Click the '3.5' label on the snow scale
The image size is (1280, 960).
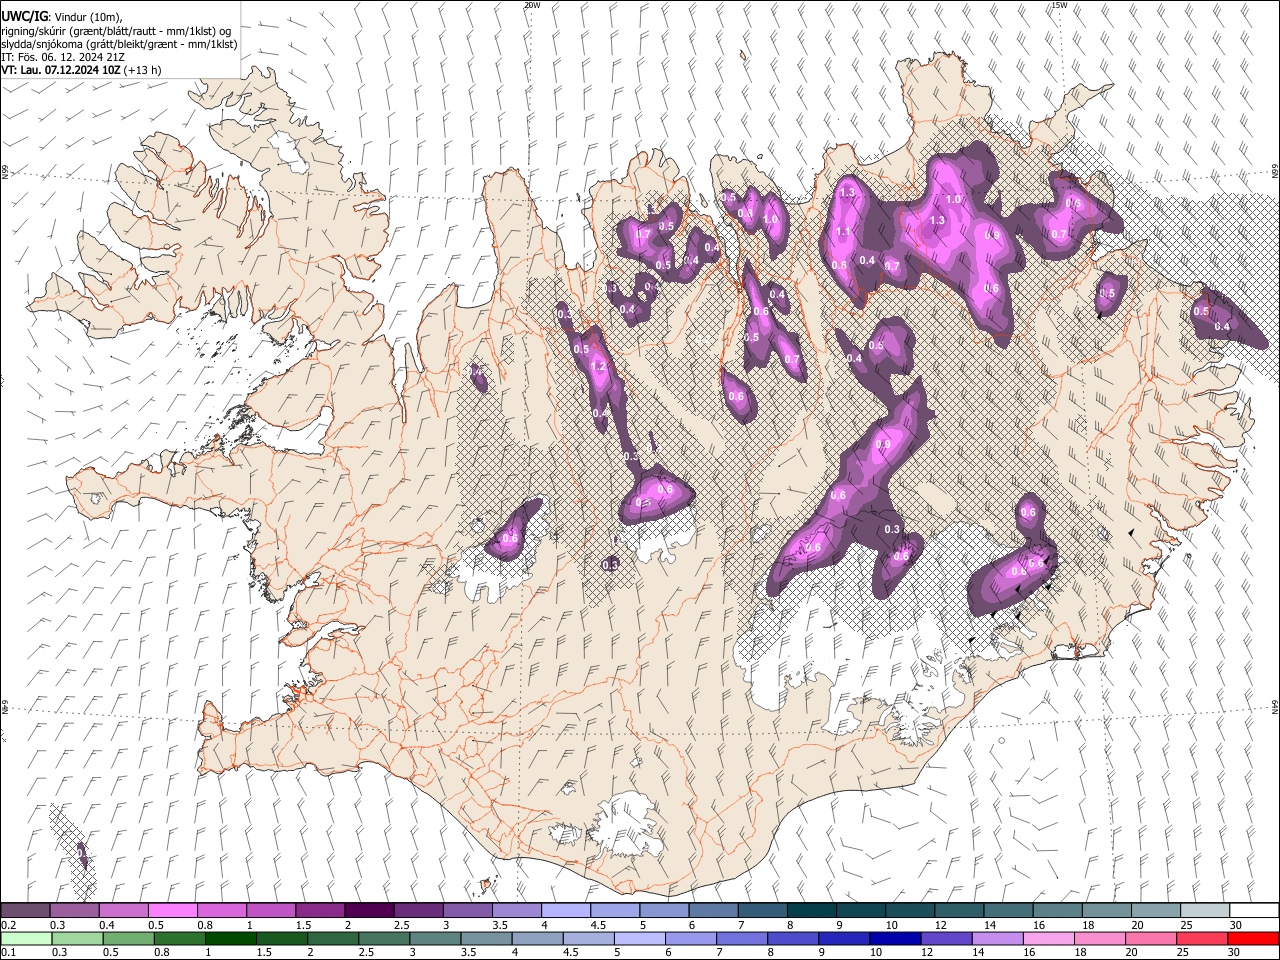(x=499, y=925)
